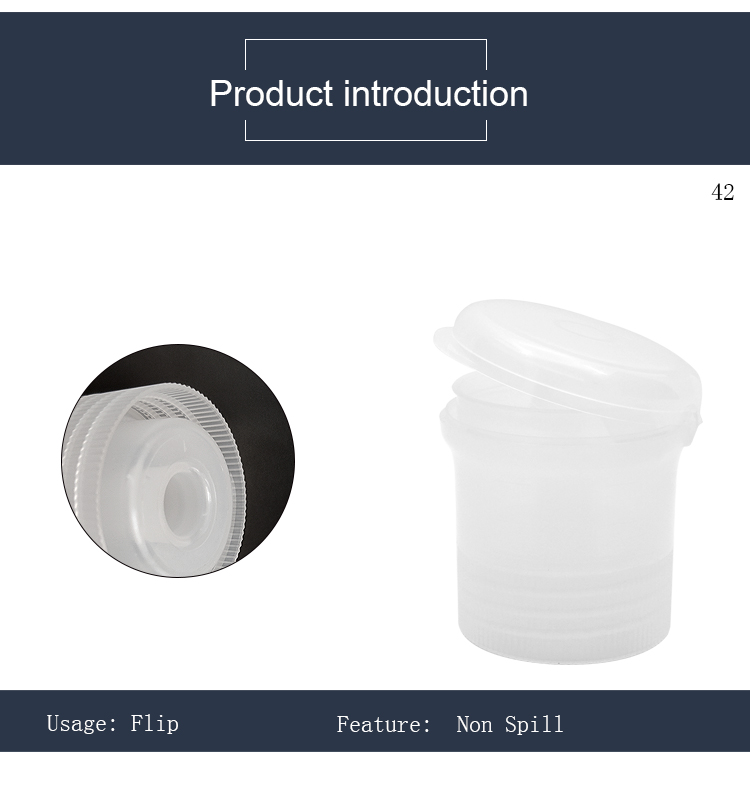This screenshot has height=800, width=750.
Task: Click the Feature: Non Spill text
Action: 449,724
